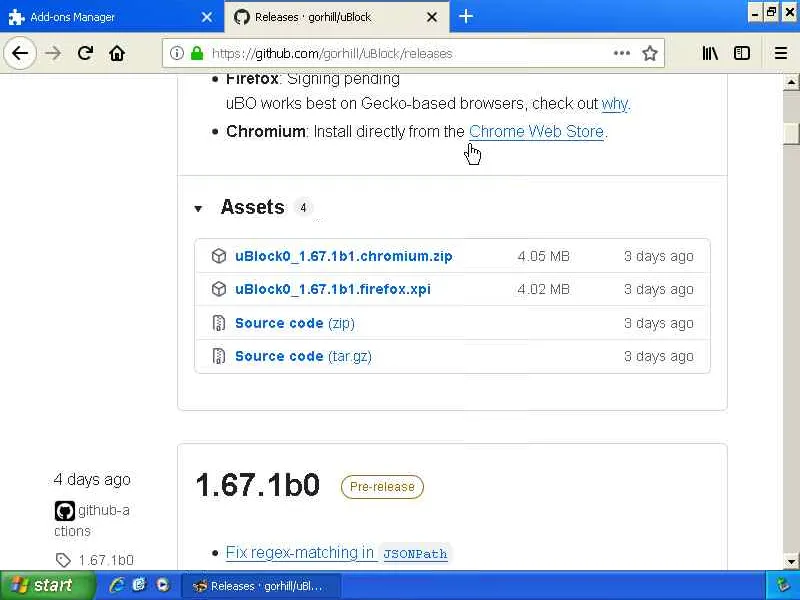This screenshot has height=600, width=800.
Task: Click package icon beside chromium.zip
Action: 218,256
